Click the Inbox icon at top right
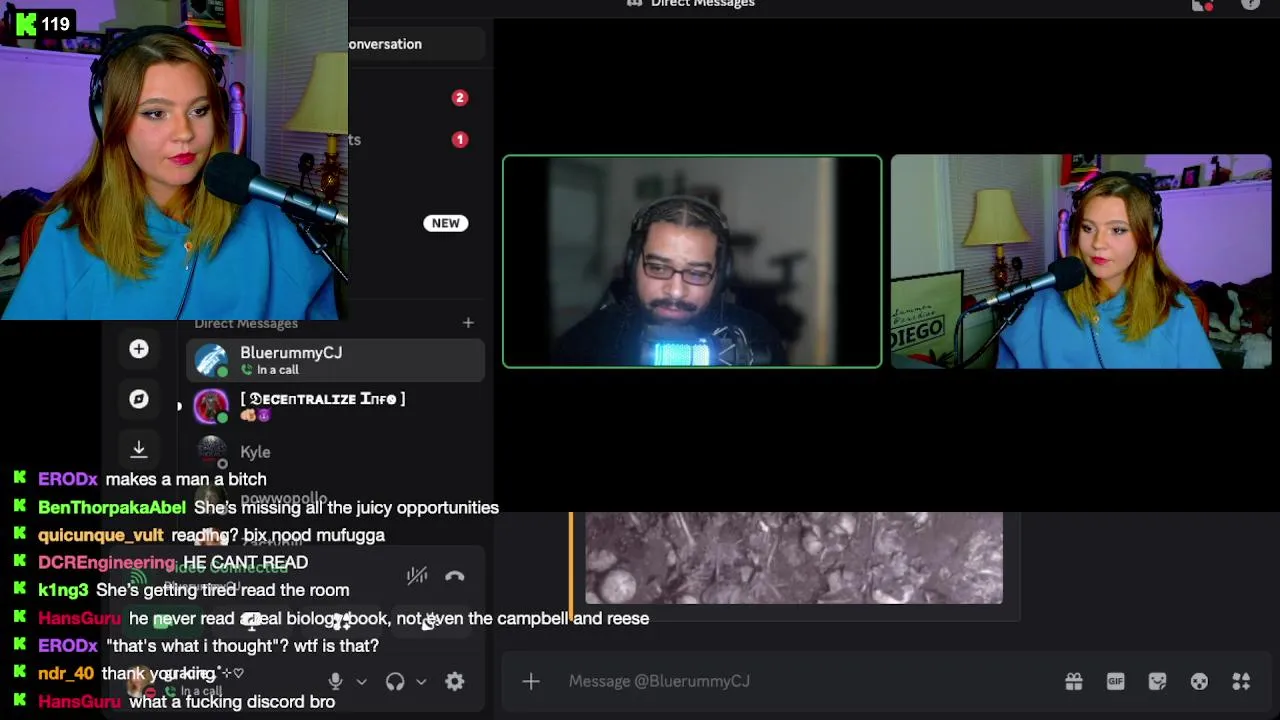The image size is (1280, 720). pos(1203,4)
